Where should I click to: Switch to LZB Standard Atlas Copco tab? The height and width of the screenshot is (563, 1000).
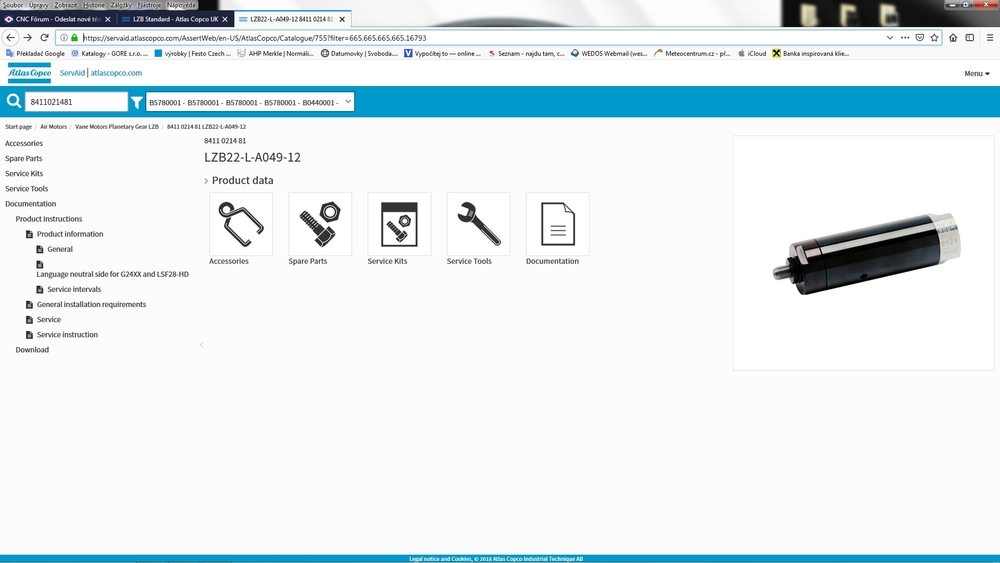[175, 19]
